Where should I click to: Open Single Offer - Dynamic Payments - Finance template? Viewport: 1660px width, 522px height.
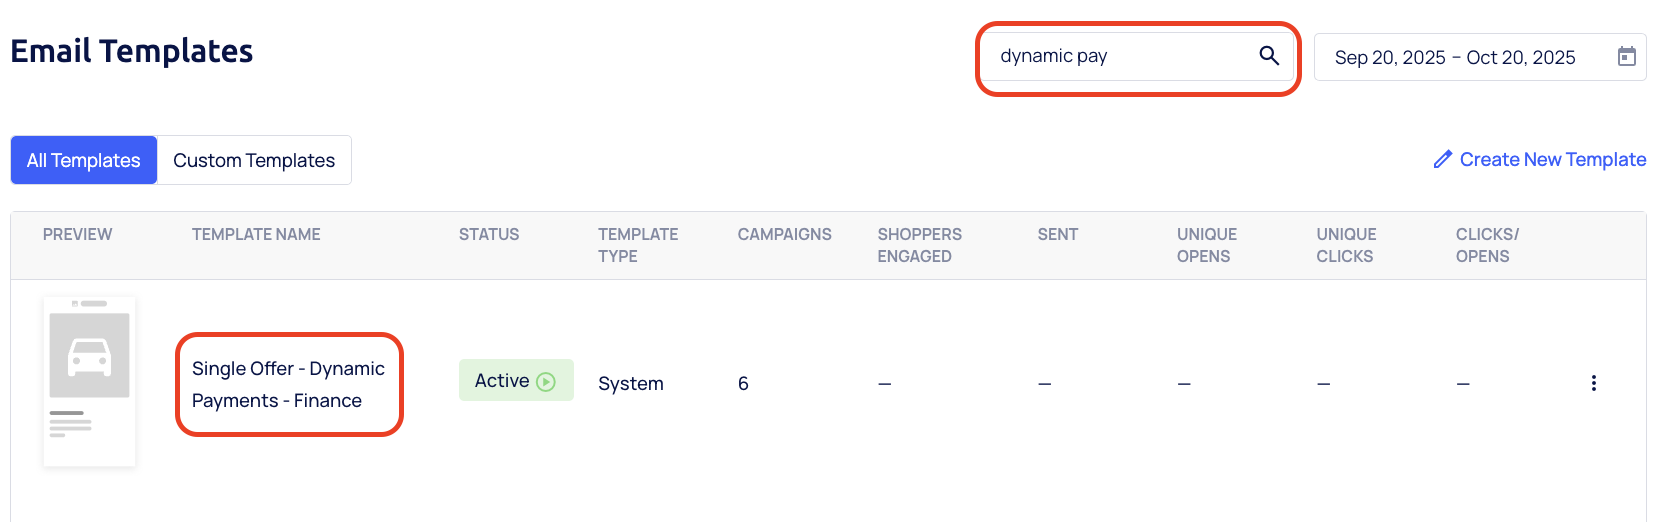coord(288,384)
